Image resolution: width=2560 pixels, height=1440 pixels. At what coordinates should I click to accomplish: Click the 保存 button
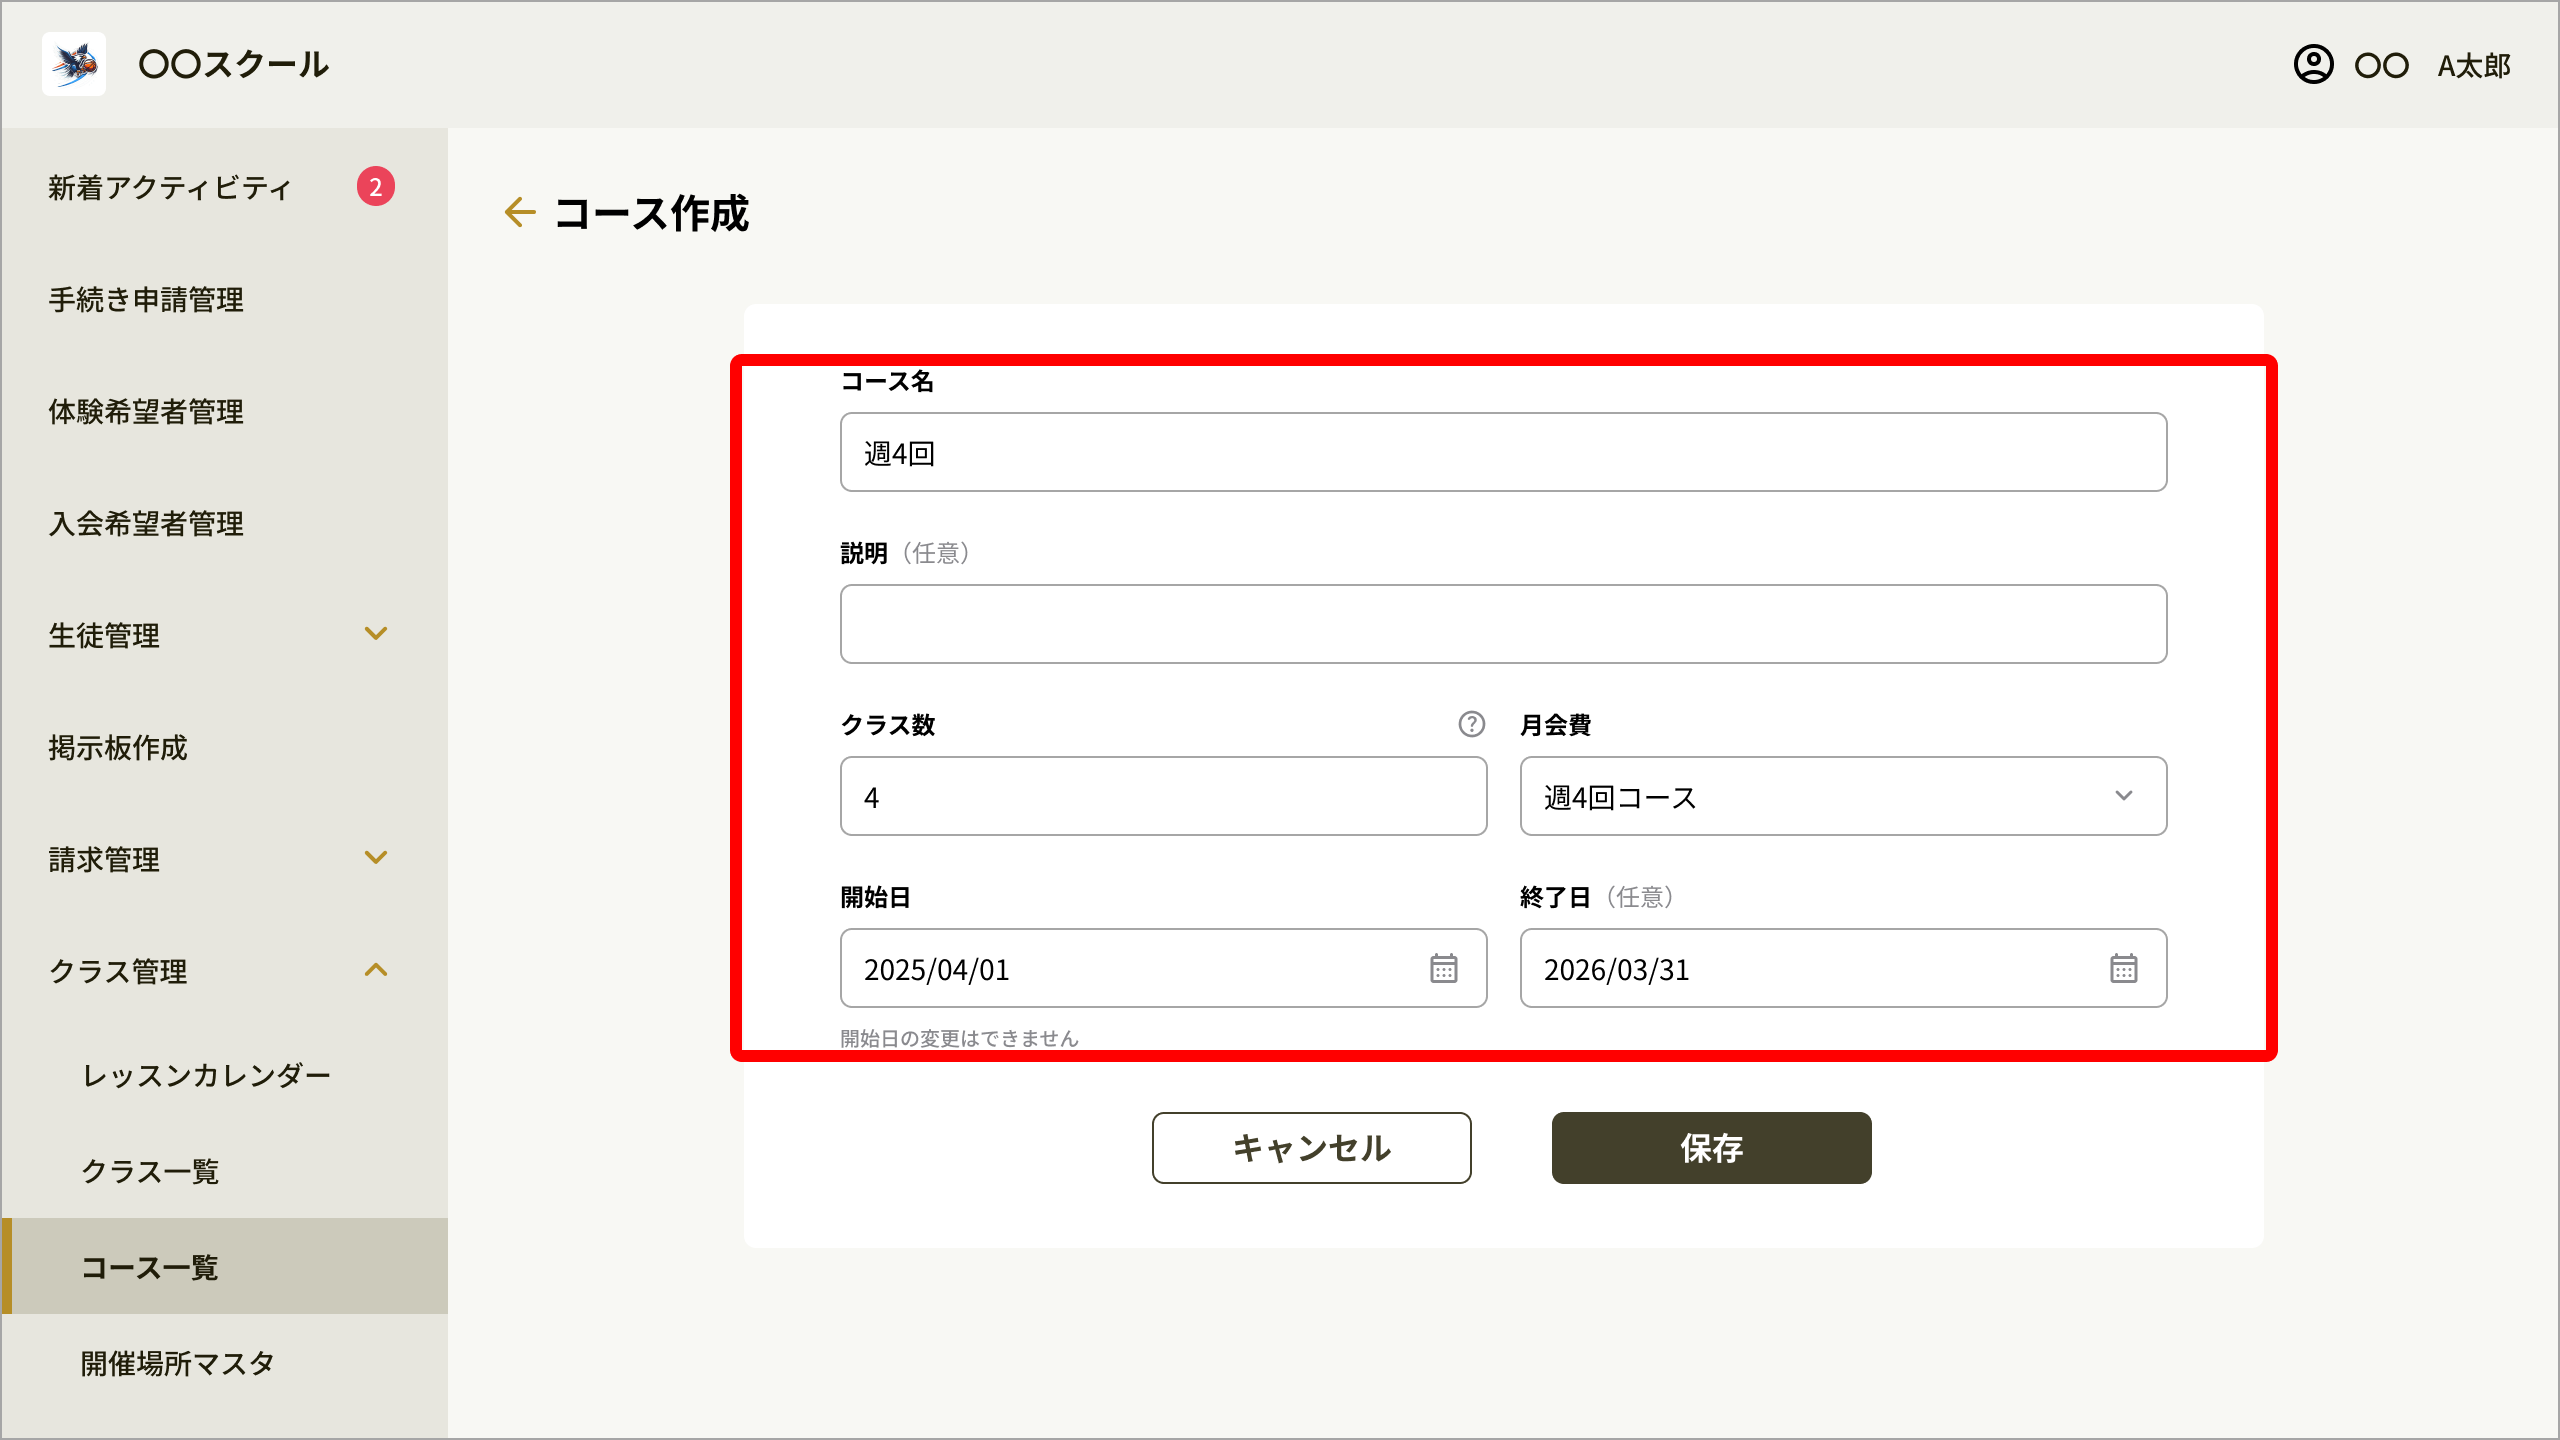pos(1711,1148)
